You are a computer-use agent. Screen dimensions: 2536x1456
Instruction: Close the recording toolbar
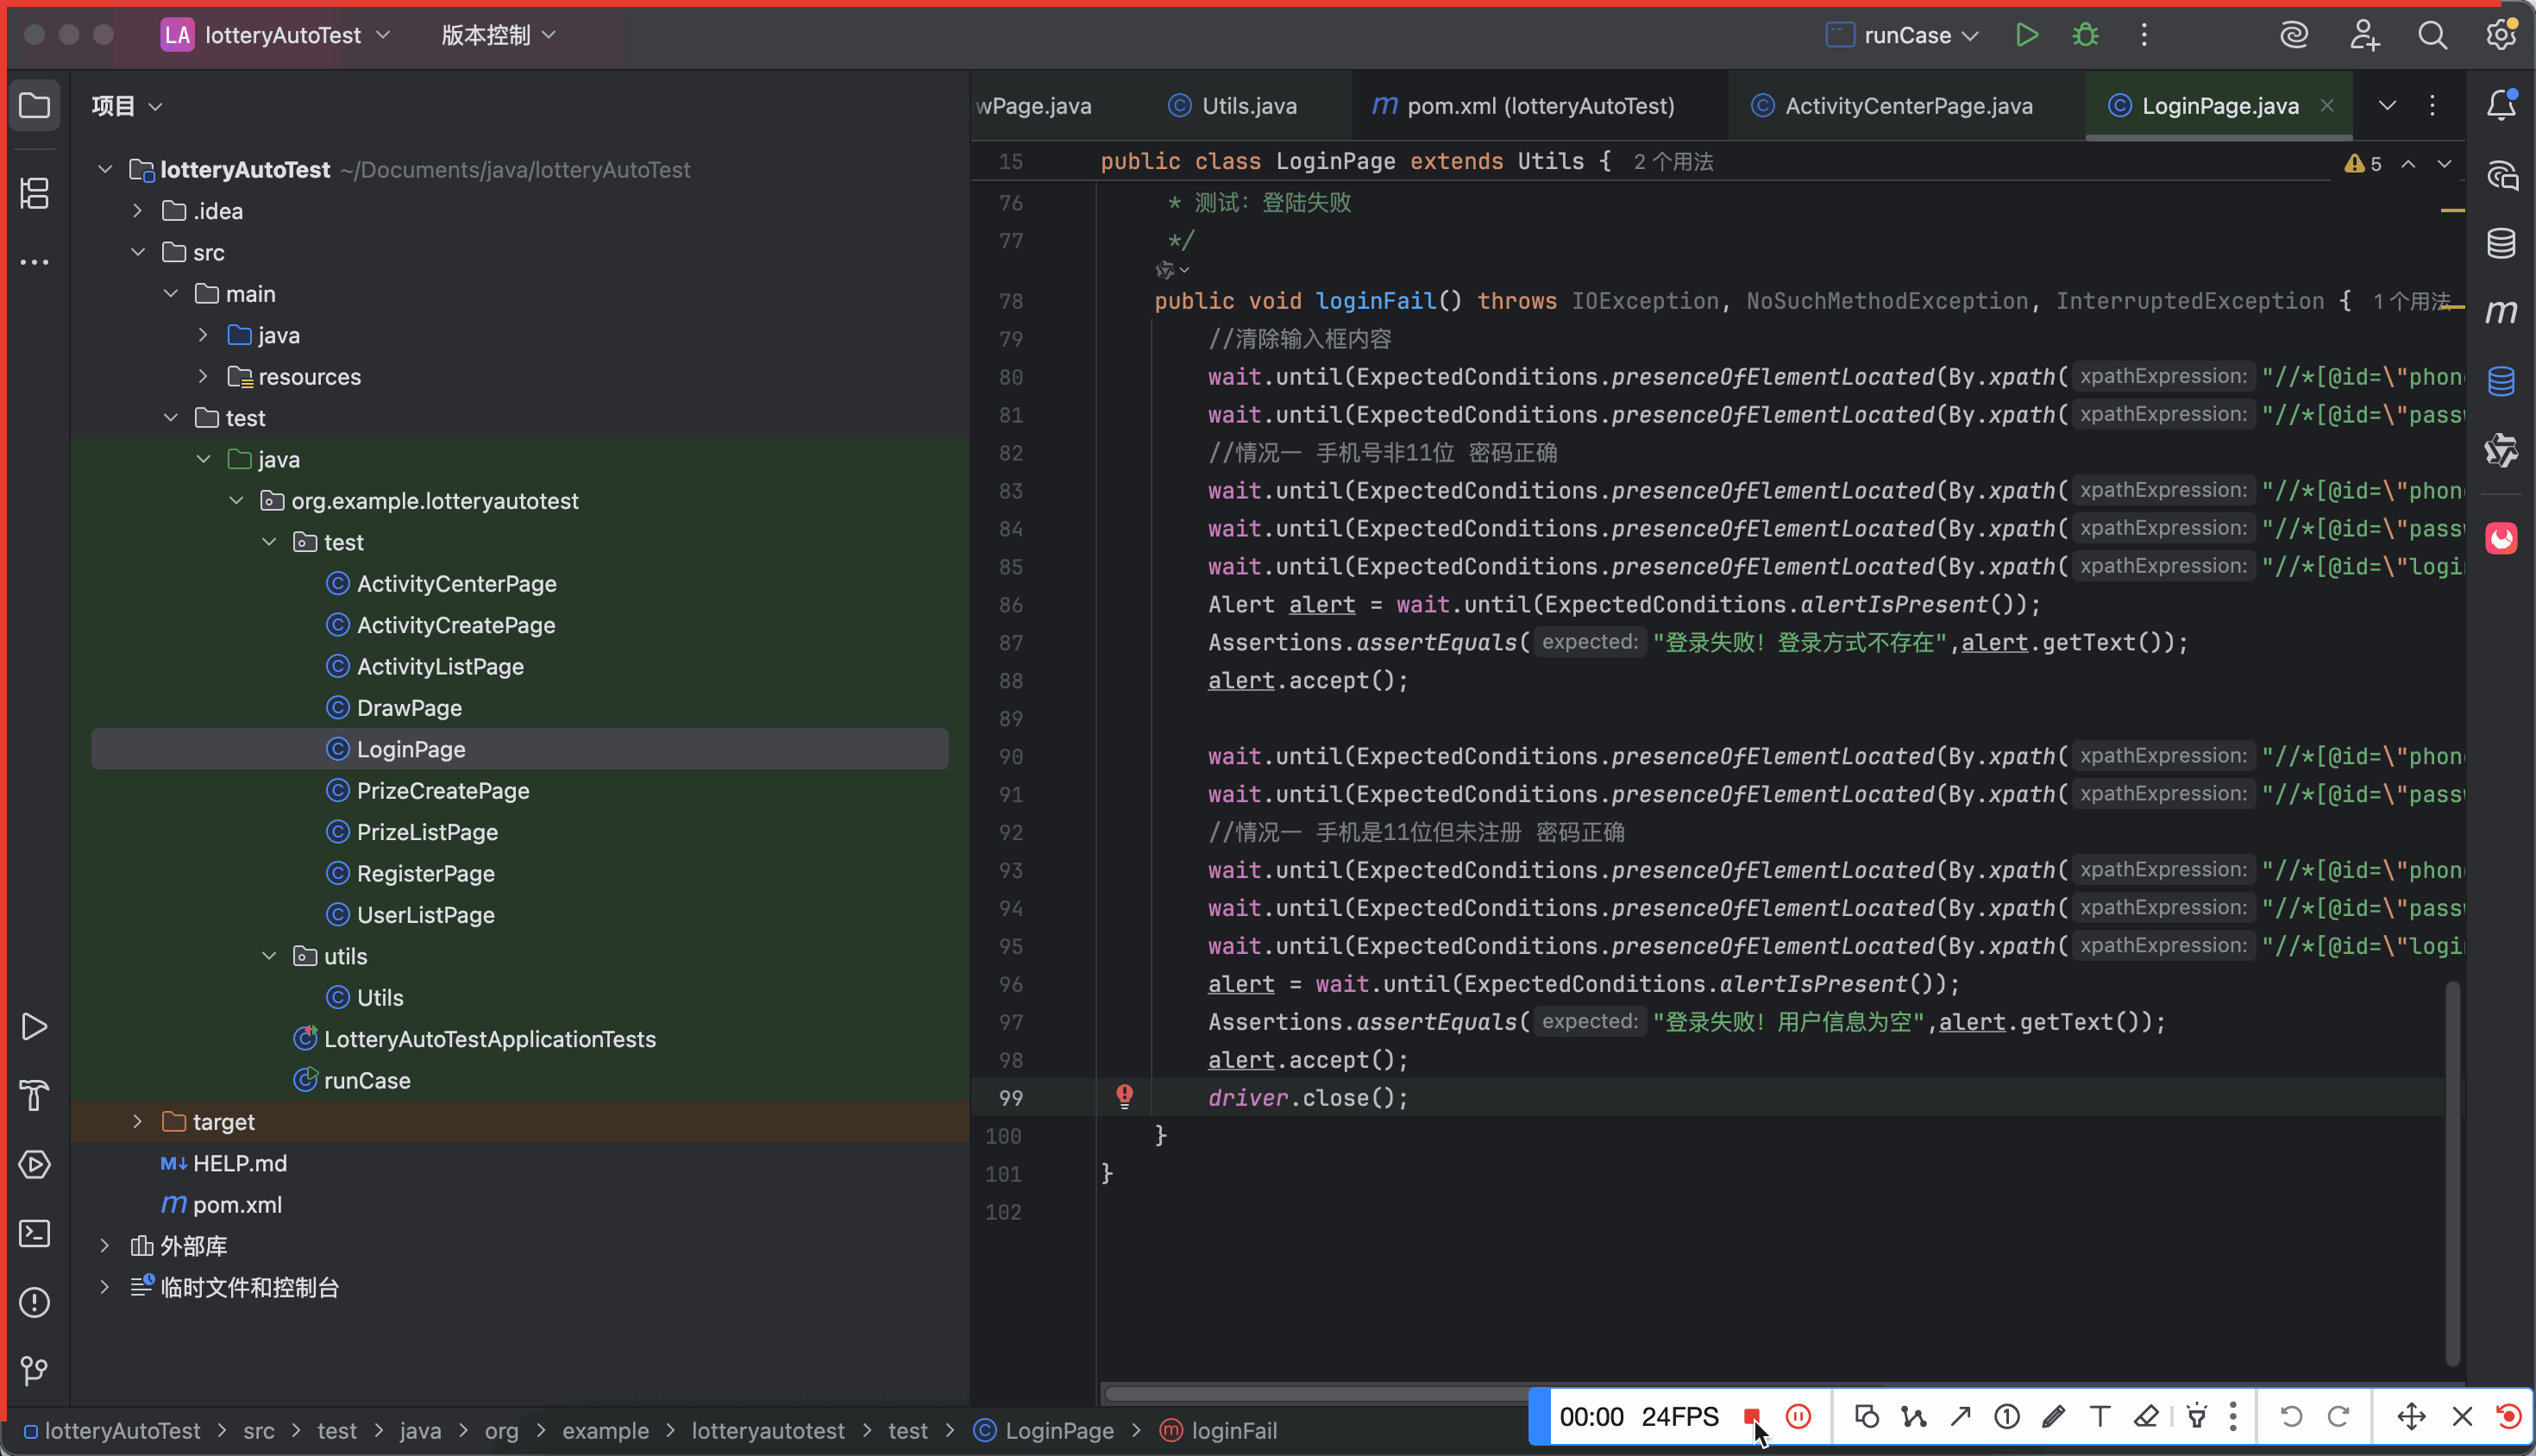2462,1416
